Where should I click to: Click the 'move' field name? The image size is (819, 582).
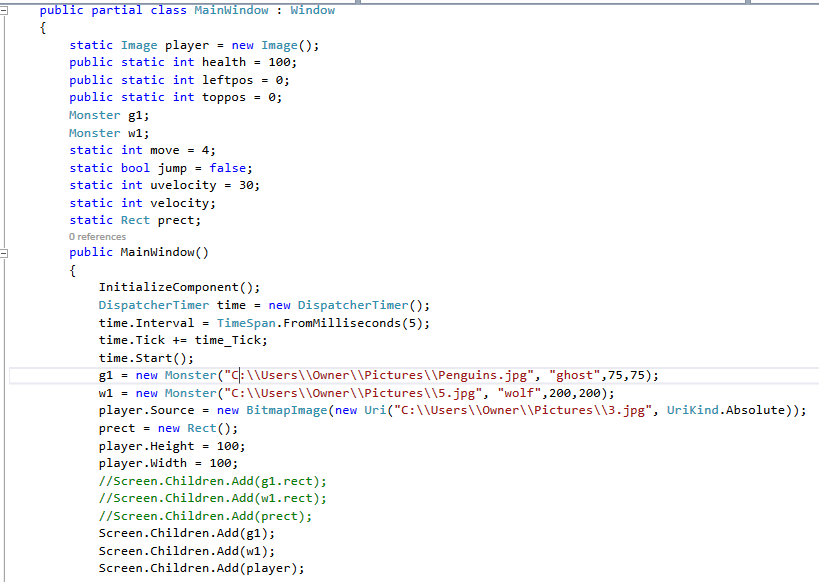165,150
